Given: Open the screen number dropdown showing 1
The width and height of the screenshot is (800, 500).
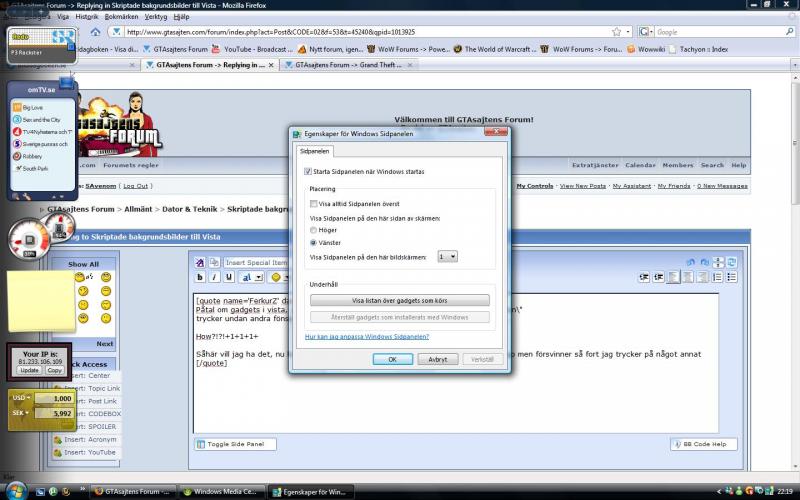Looking at the screenshot, I should click(x=448, y=257).
